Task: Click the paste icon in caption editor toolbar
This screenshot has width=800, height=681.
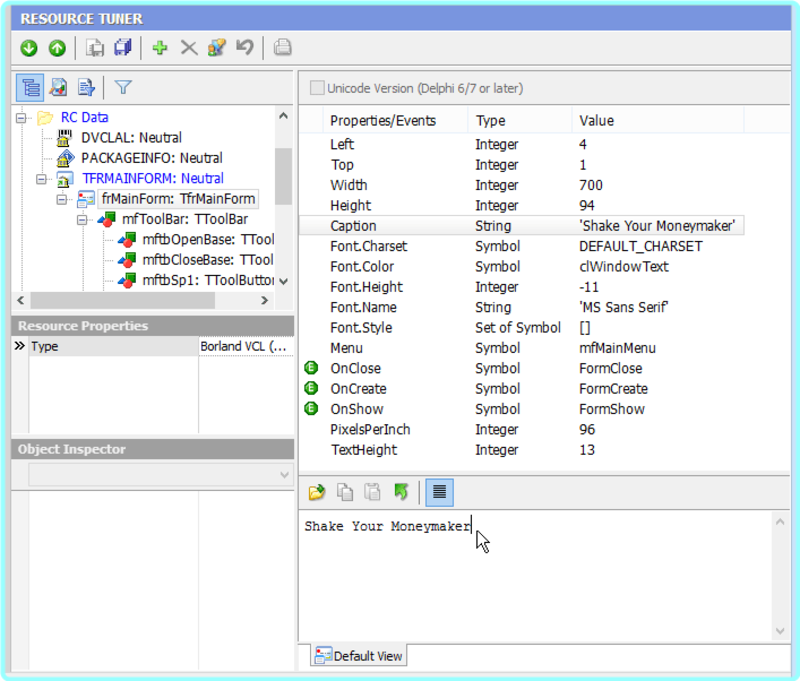Action: tap(372, 492)
